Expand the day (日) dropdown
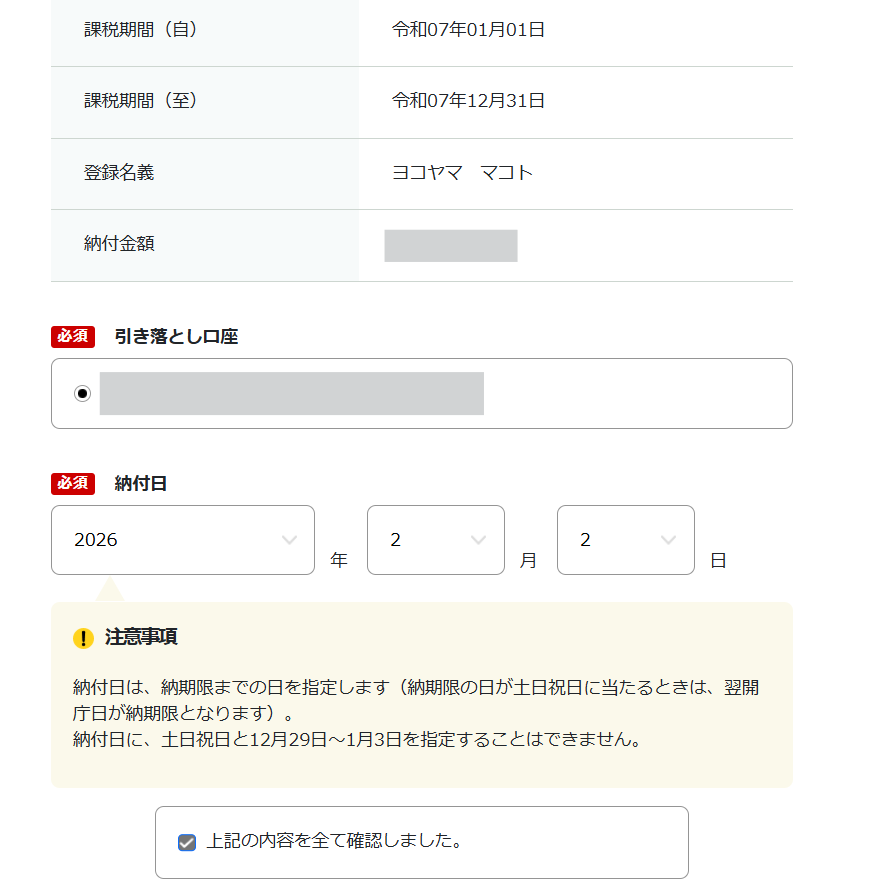Image resolution: width=882 pixels, height=892 pixels. point(625,540)
